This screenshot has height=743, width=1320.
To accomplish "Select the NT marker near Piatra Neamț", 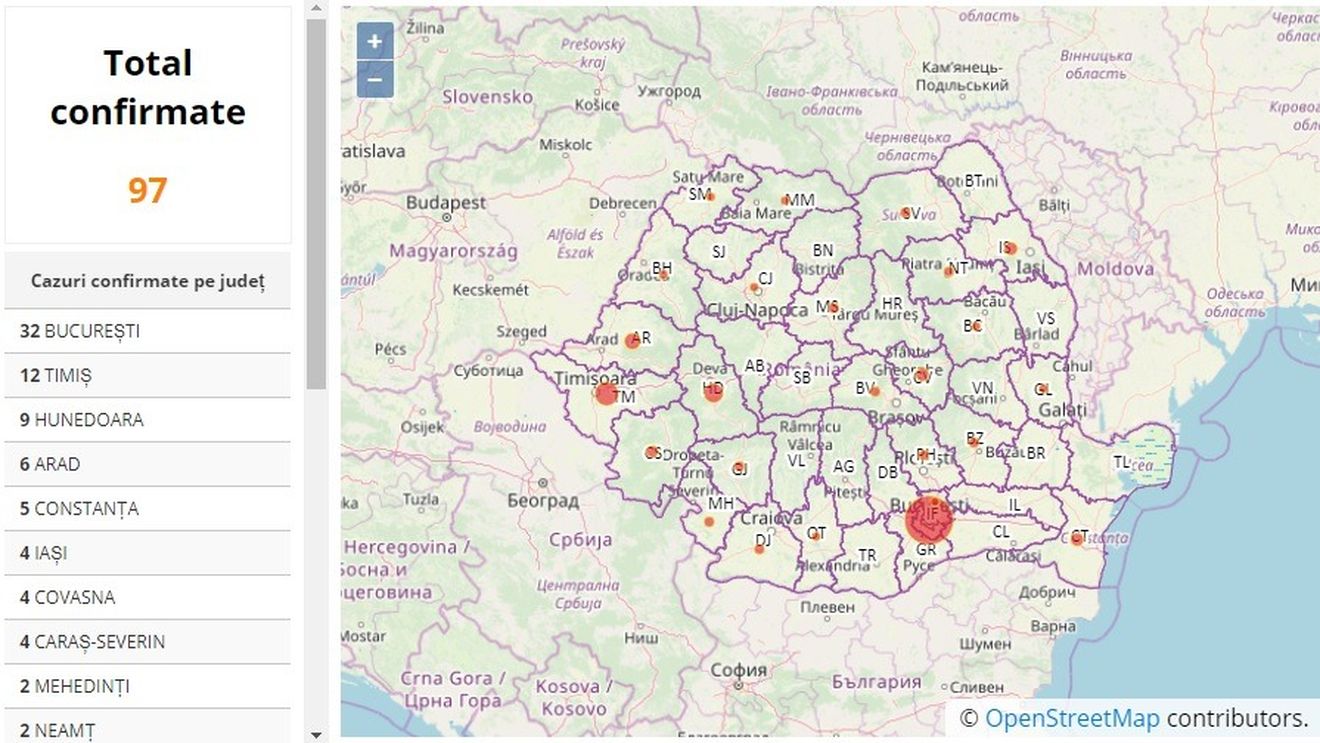I will tap(950, 268).
